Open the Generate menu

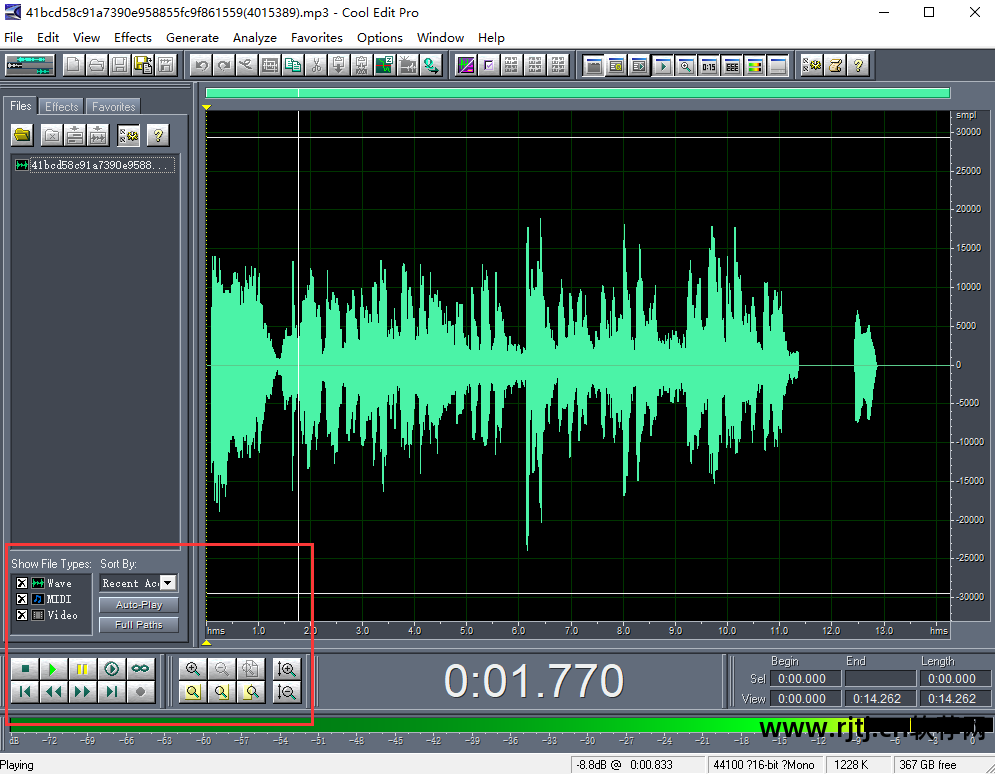pyautogui.click(x=192, y=37)
